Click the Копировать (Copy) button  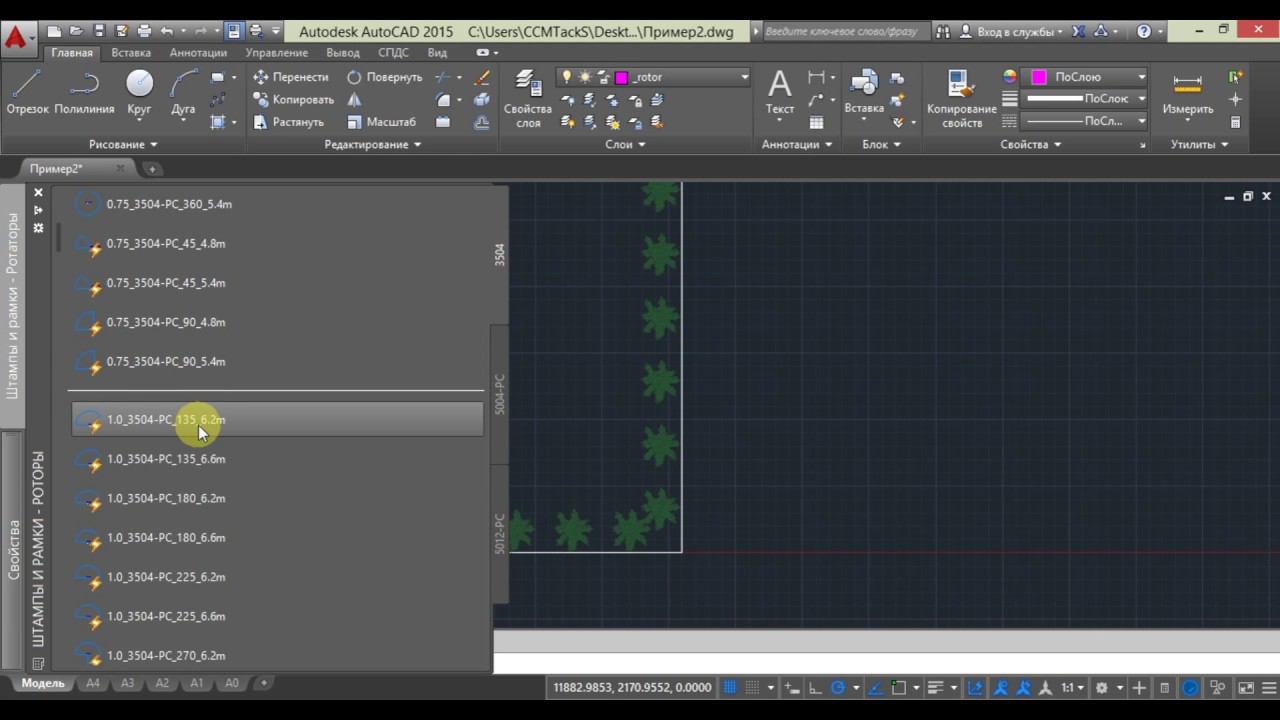[x=292, y=99]
